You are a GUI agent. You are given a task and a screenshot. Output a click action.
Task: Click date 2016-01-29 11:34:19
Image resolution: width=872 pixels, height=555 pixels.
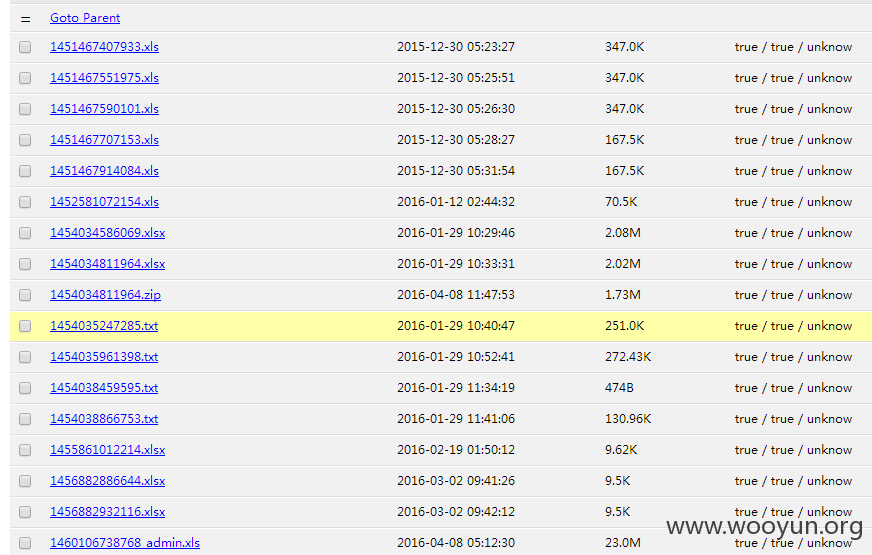click(x=456, y=388)
